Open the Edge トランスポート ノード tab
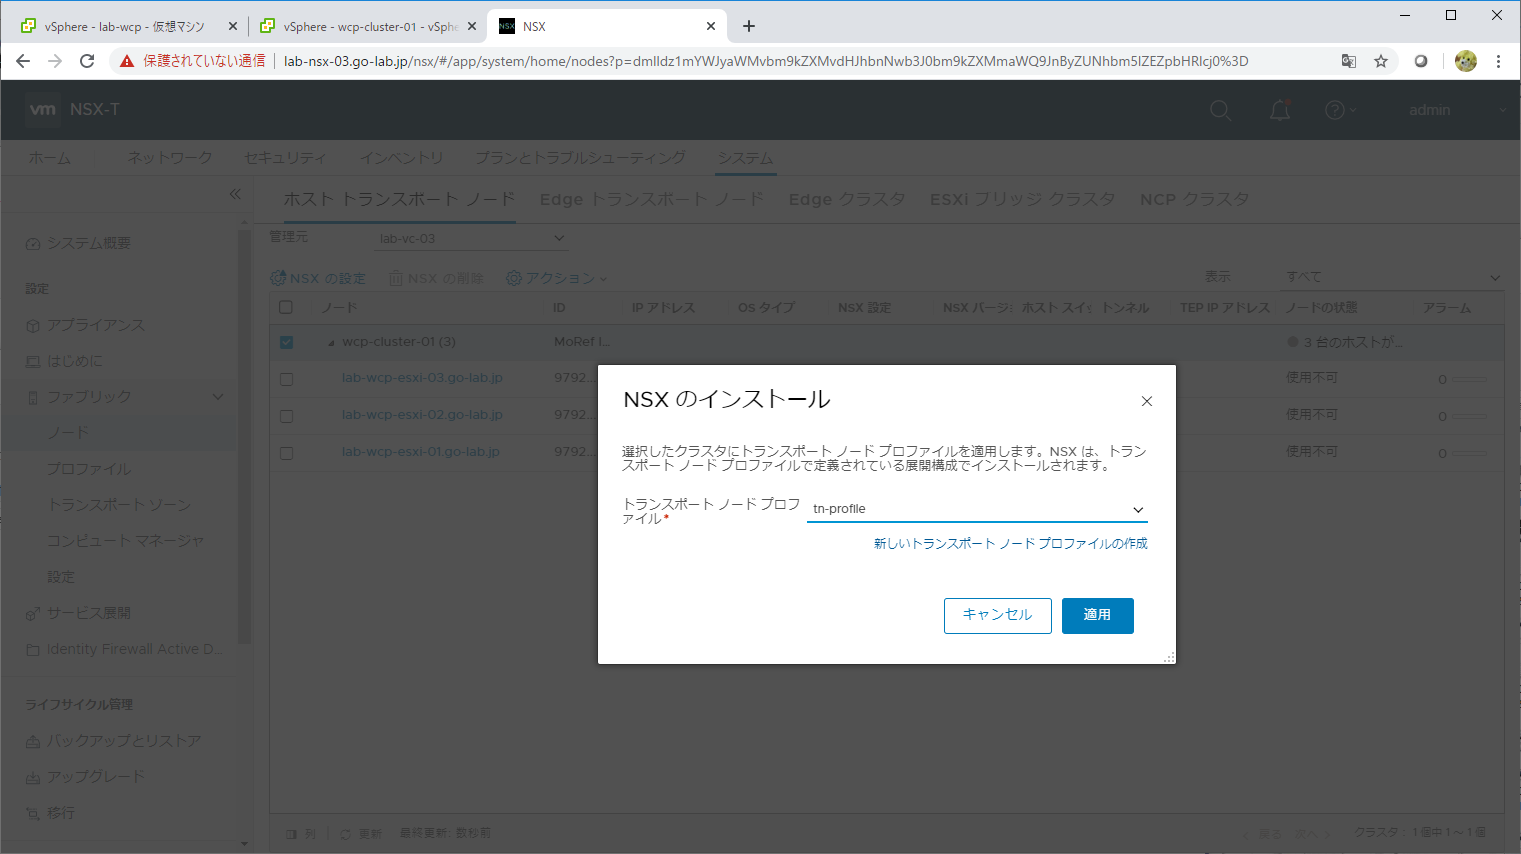 [652, 199]
